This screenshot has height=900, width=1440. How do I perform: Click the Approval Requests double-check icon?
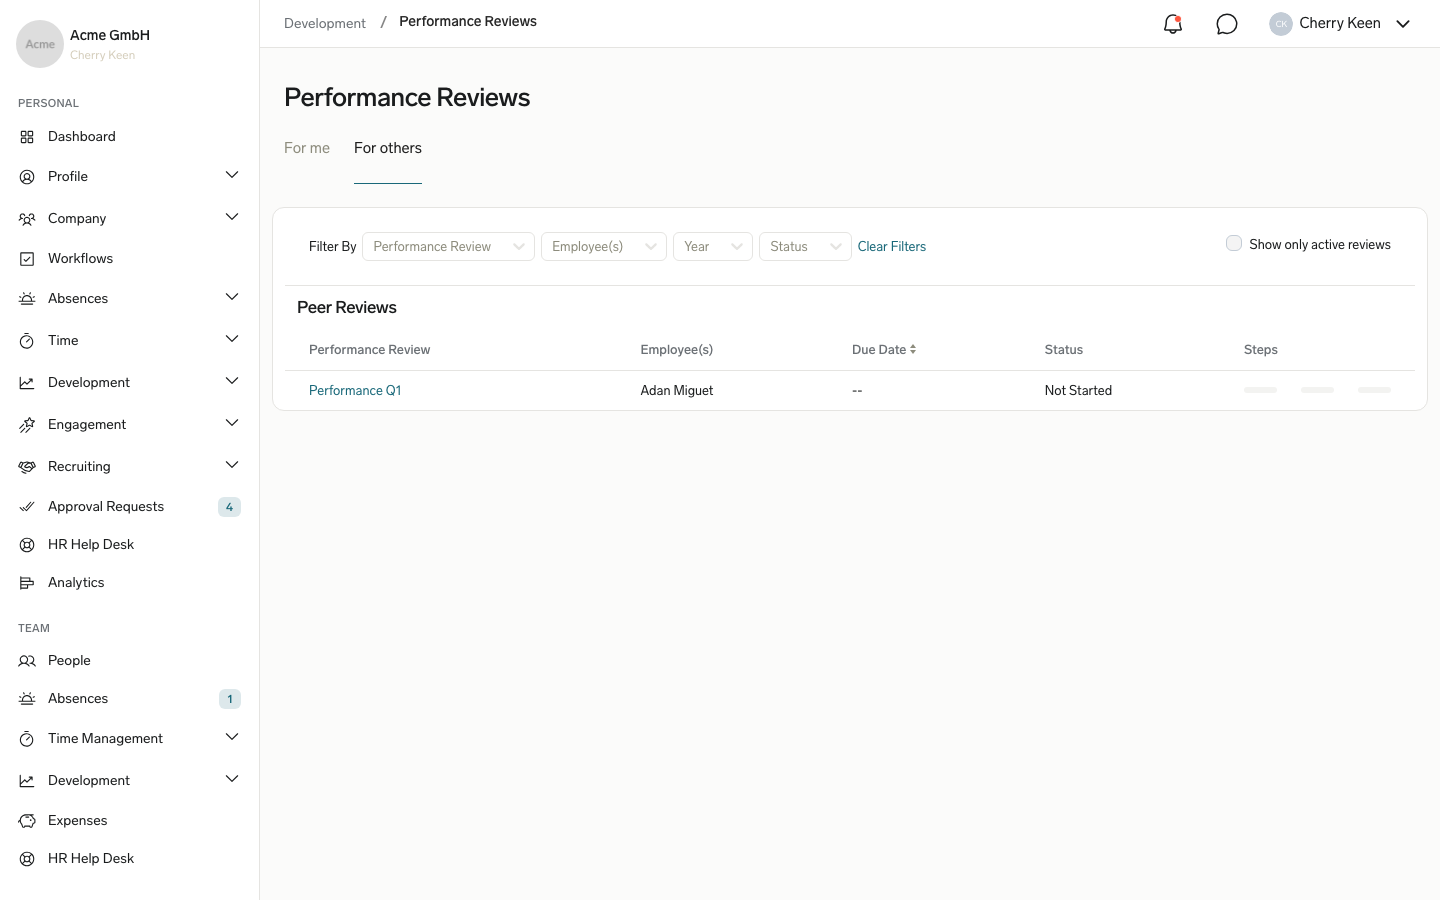click(27, 507)
